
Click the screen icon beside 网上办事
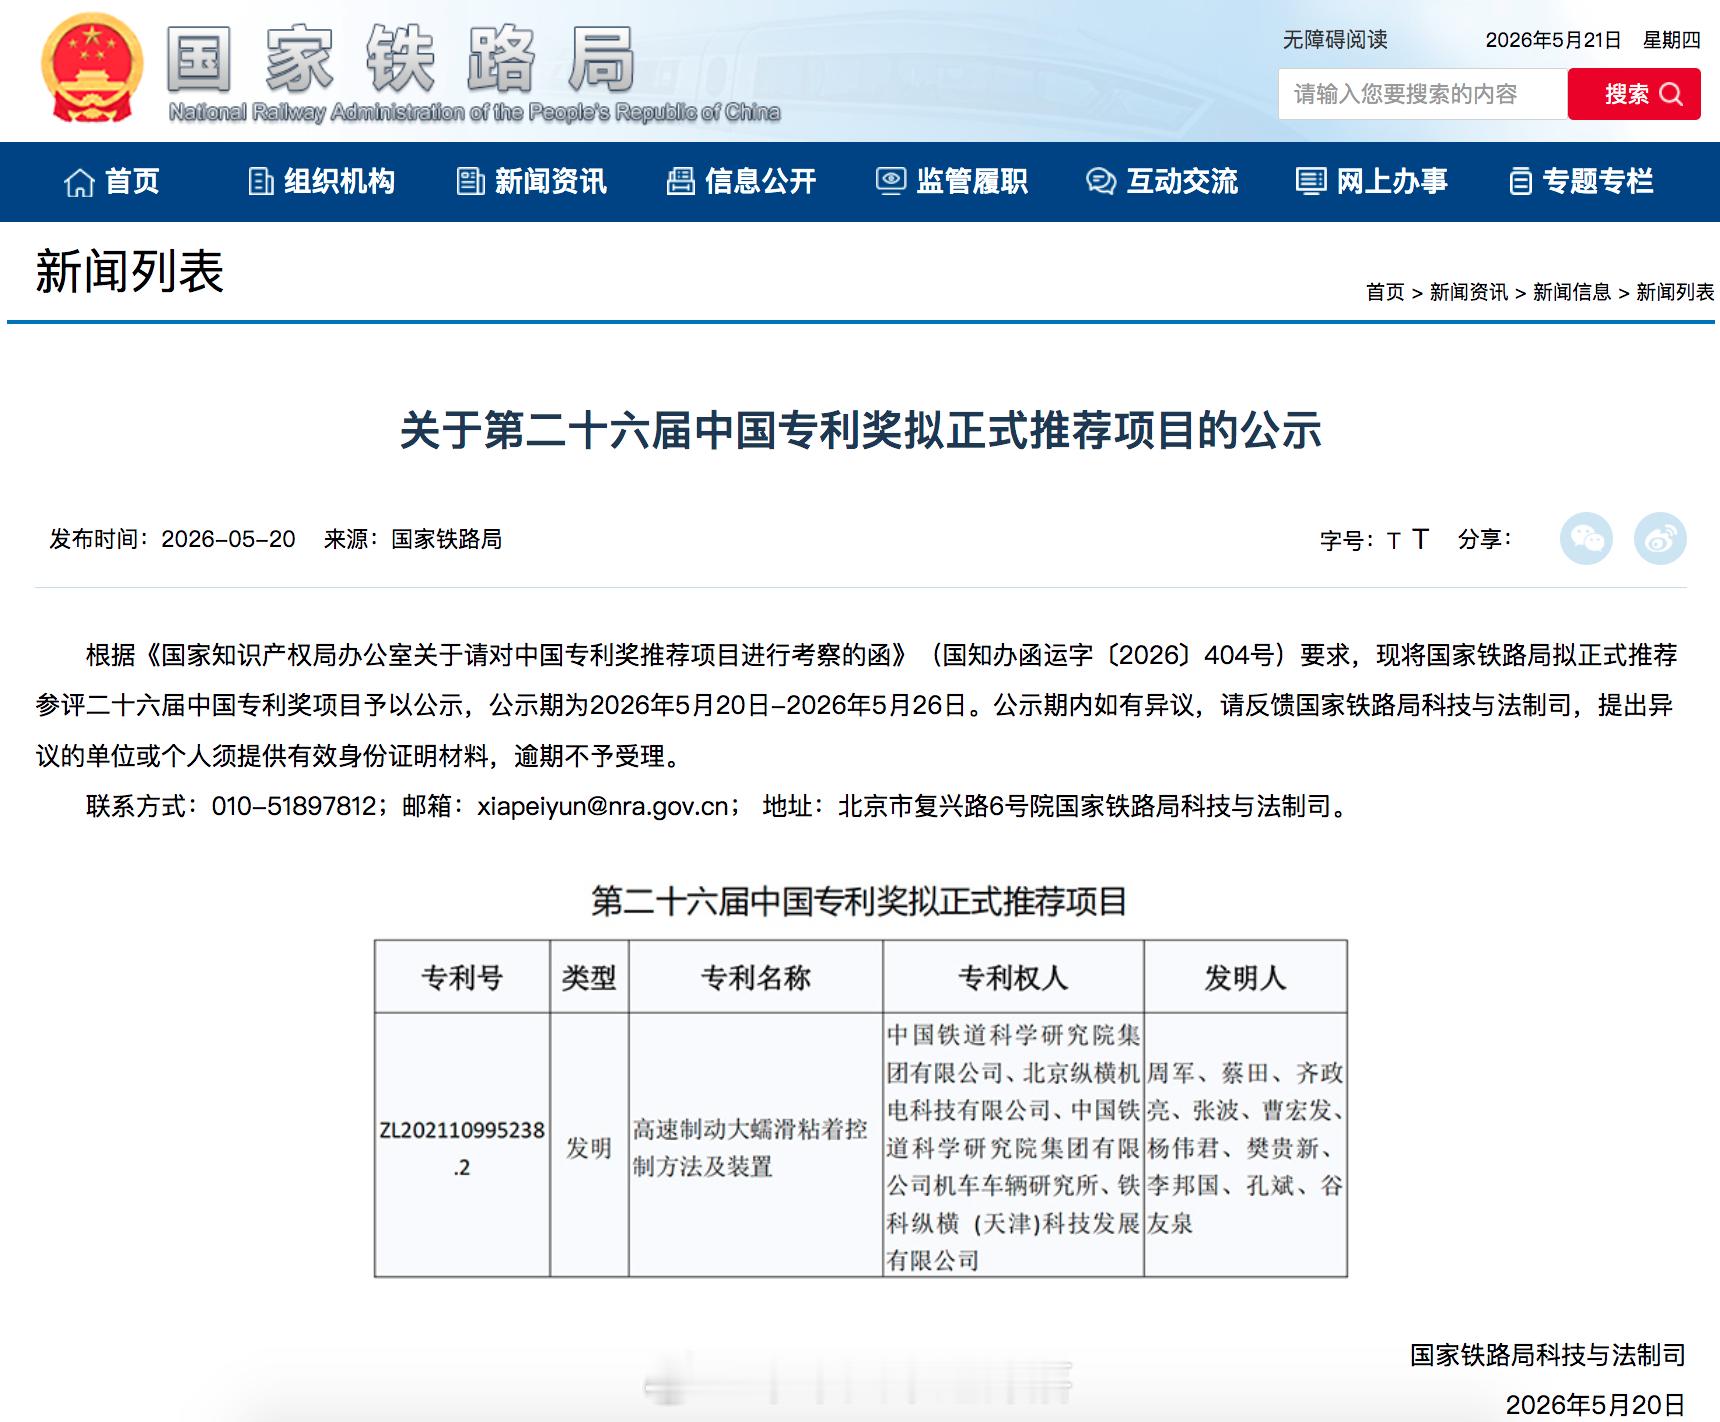click(x=1311, y=181)
